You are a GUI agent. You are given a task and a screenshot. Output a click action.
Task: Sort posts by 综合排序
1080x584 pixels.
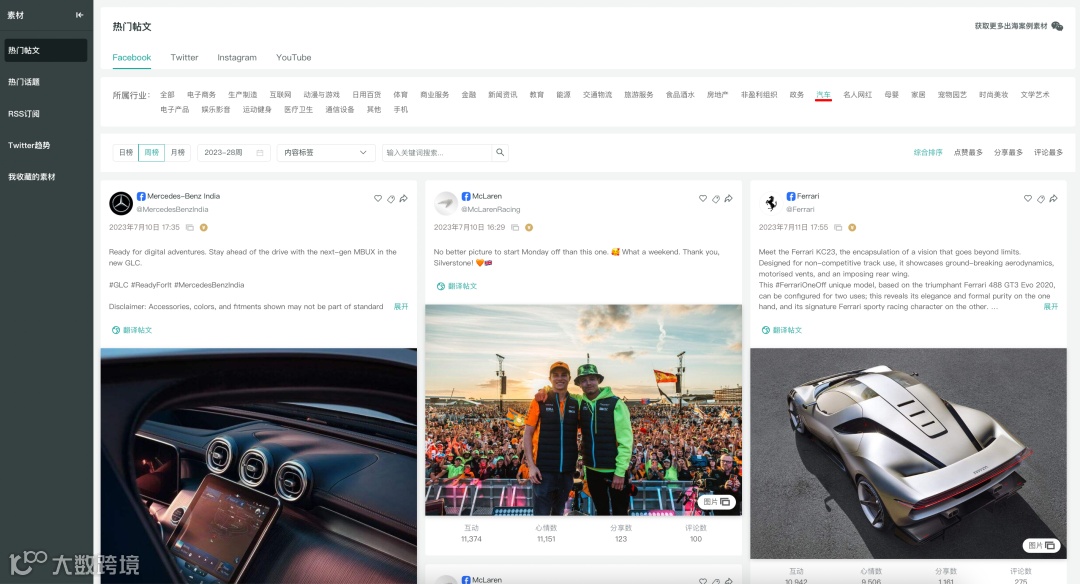pyautogui.click(x=928, y=152)
